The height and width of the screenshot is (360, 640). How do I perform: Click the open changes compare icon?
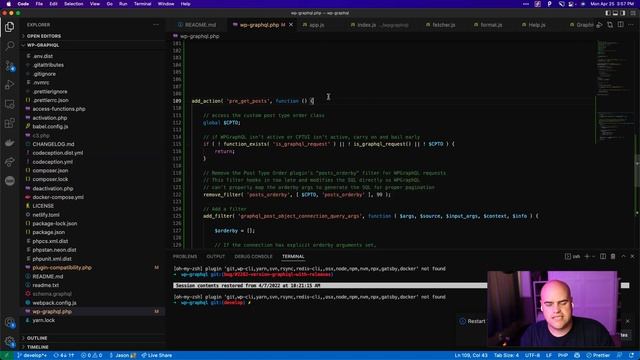tap(610, 25)
